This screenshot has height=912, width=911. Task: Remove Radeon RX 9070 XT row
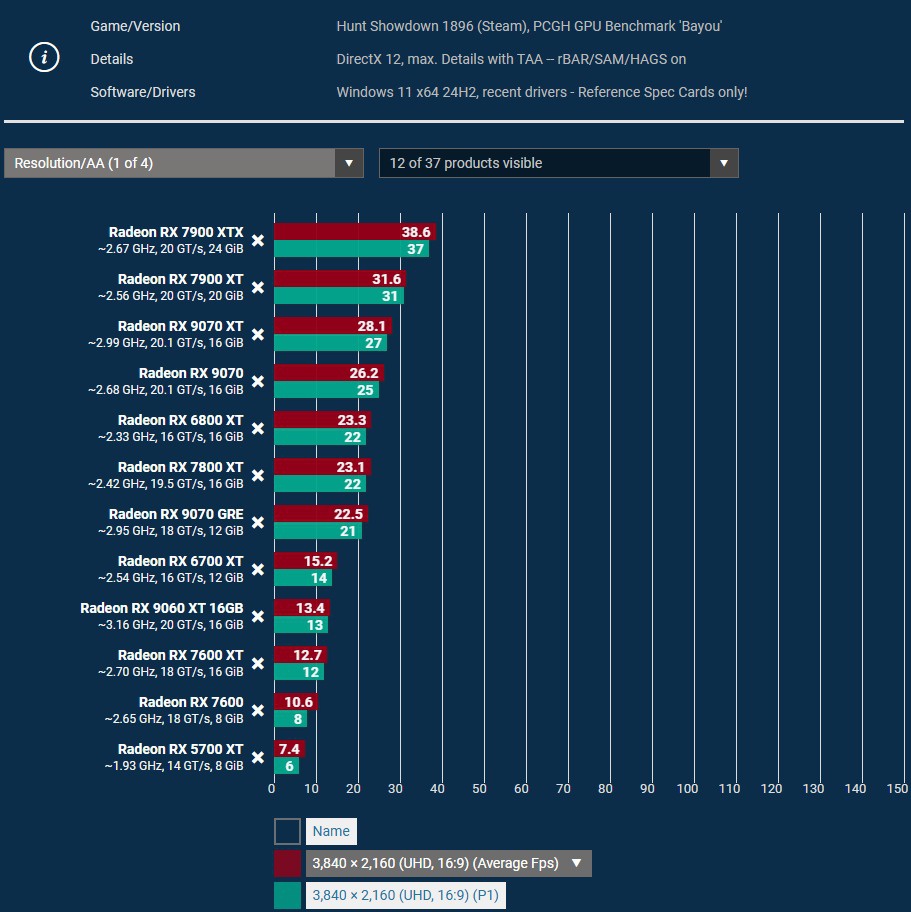[258, 334]
